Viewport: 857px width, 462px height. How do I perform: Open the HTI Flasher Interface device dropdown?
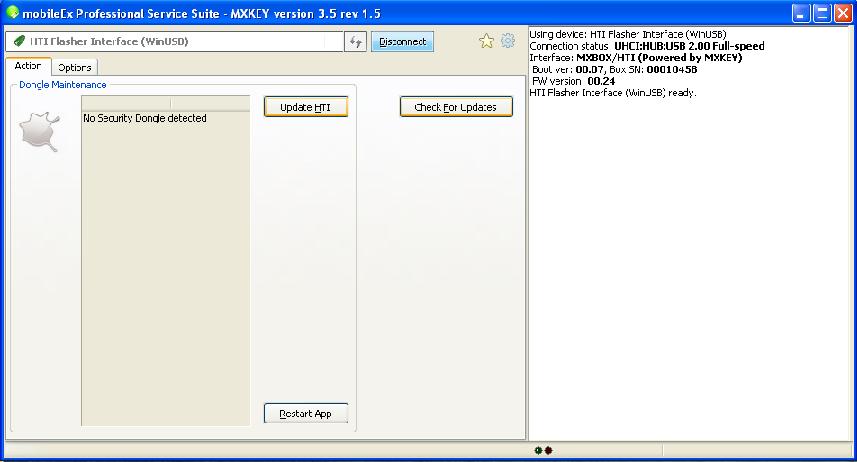tap(174, 42)
